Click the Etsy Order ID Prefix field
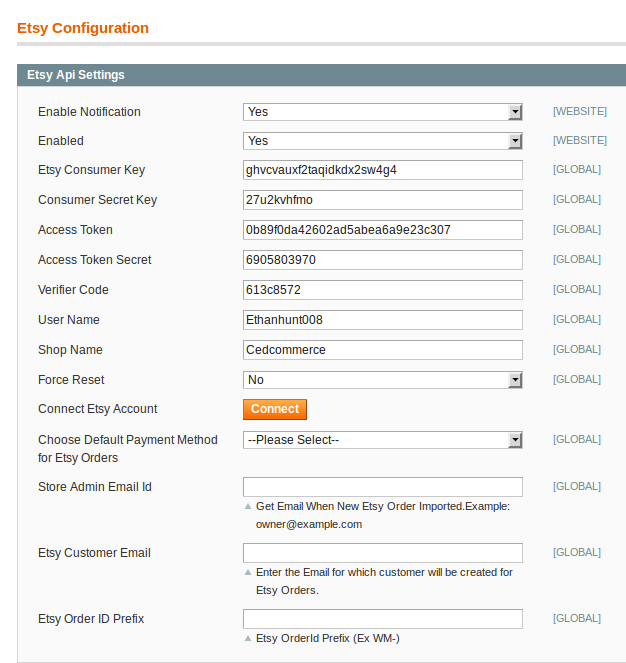This screenshot has width=626, height=663. (383, 619)
